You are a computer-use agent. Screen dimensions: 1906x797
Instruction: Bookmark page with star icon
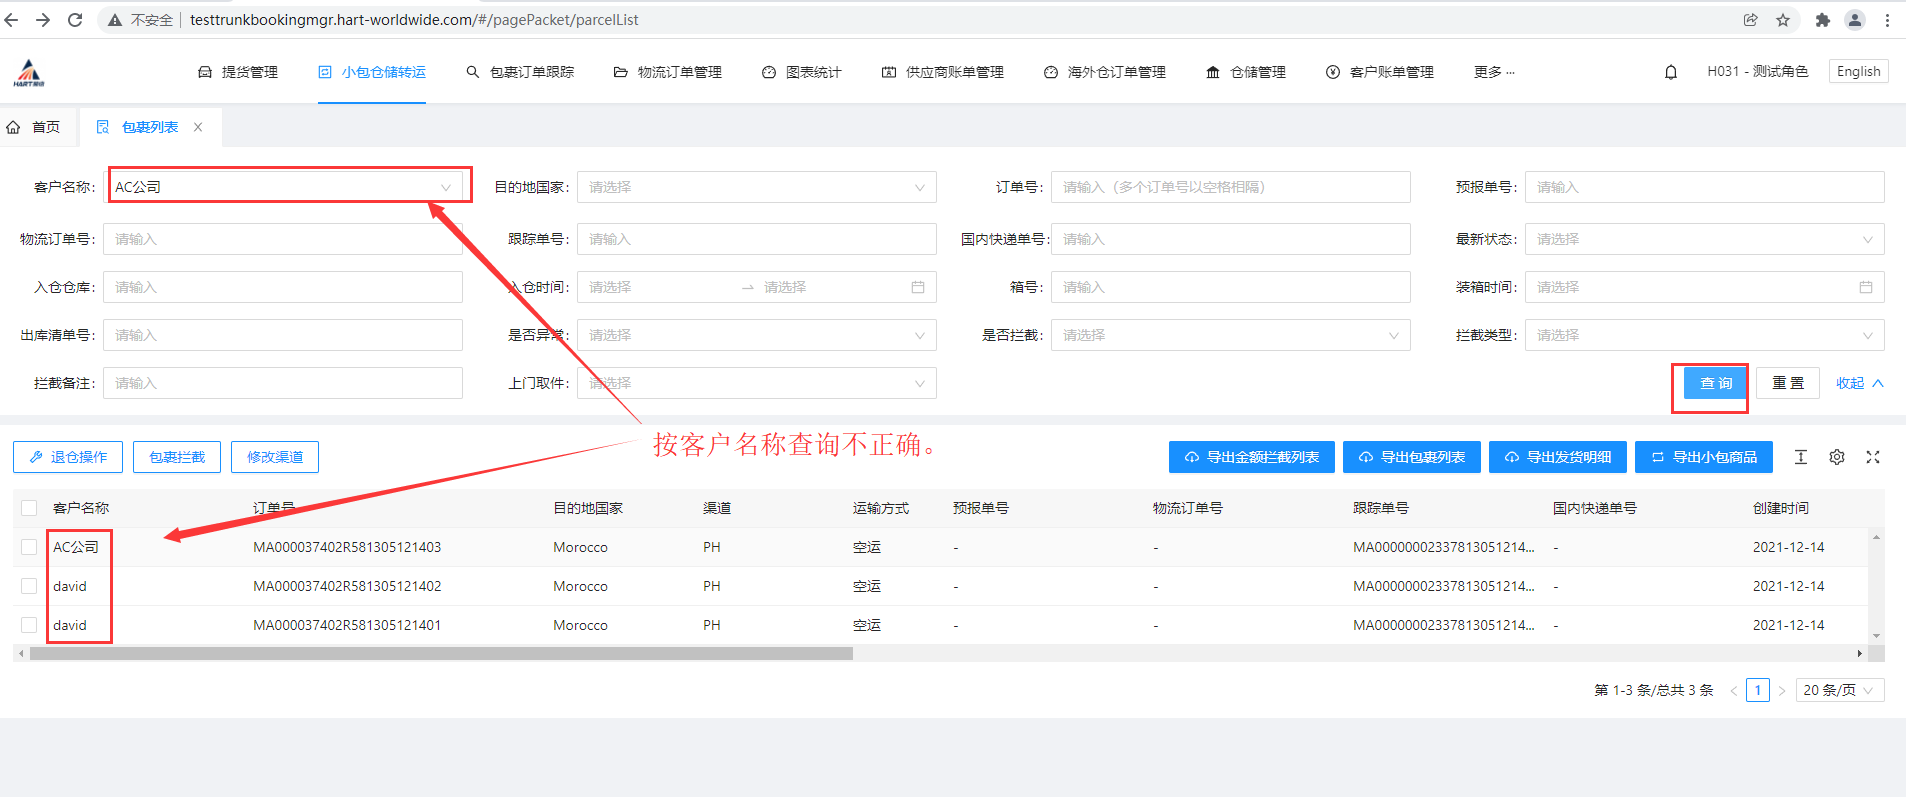tap(1783, 20)
